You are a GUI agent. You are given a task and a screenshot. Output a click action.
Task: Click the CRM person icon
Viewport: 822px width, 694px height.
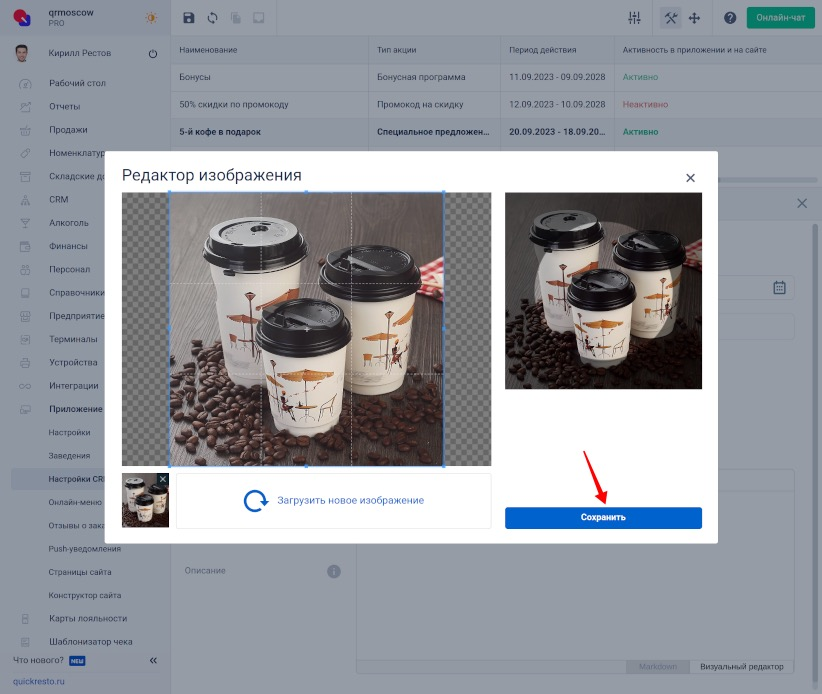coord(25,200)
